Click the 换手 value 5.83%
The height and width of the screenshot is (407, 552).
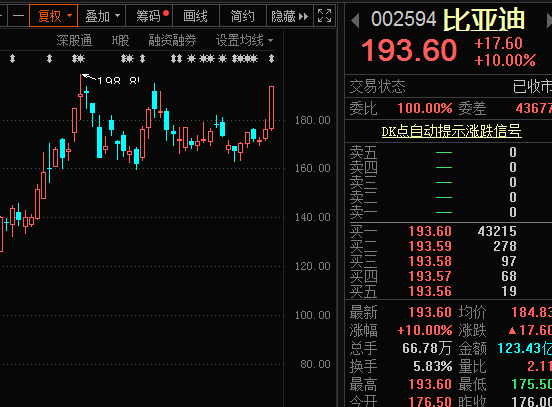pyautogui.click(x=433, y=367)
